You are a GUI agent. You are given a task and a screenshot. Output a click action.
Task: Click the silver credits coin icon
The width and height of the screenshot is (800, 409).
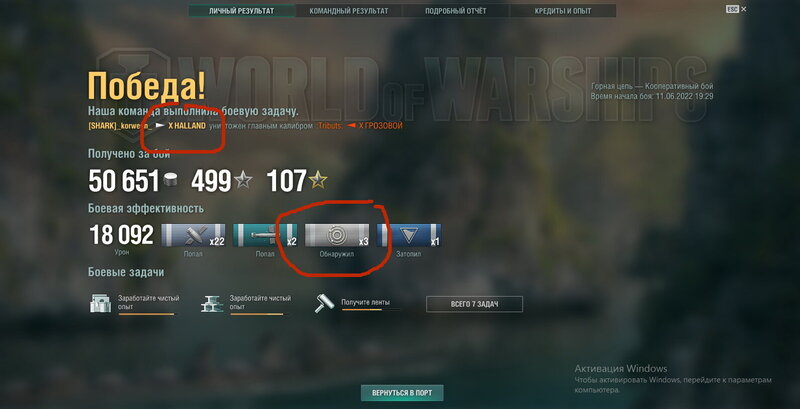point(171,180)
